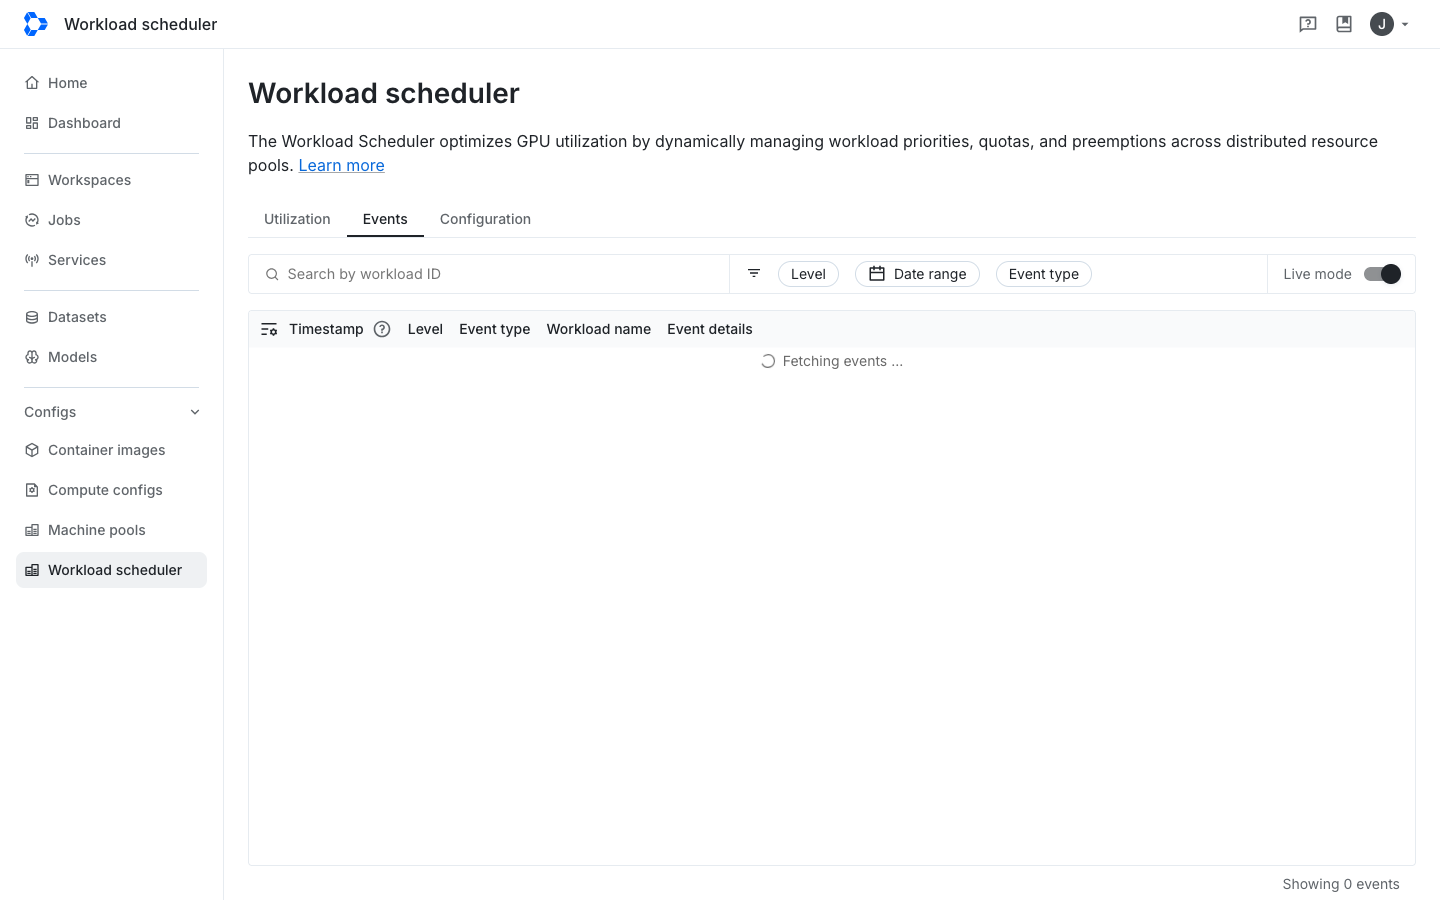1440x900 pixels.
Task: Switch to the Utilization tab
Action: pos(297,219)
